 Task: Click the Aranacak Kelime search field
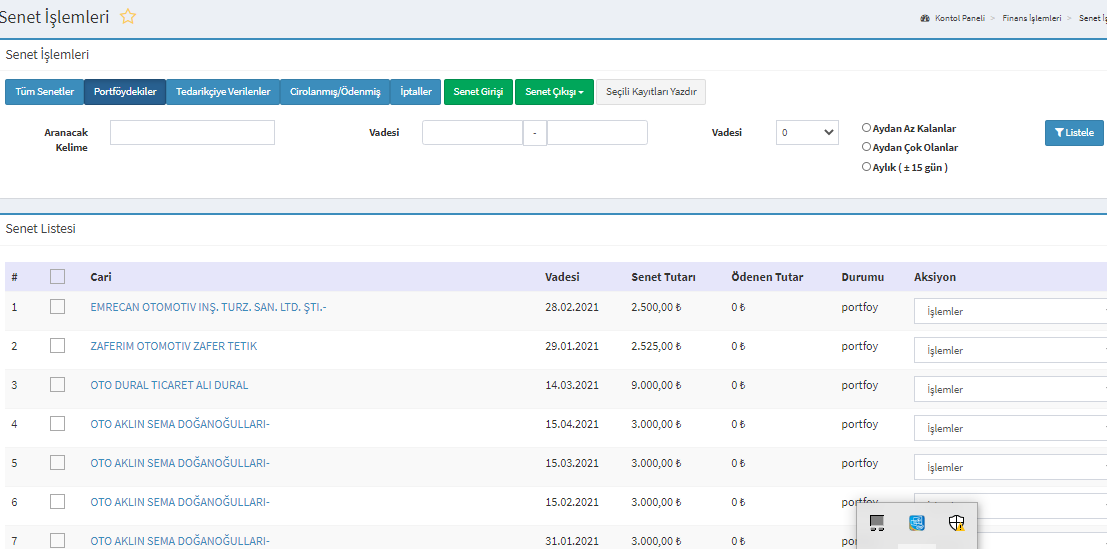pos(192,132)
